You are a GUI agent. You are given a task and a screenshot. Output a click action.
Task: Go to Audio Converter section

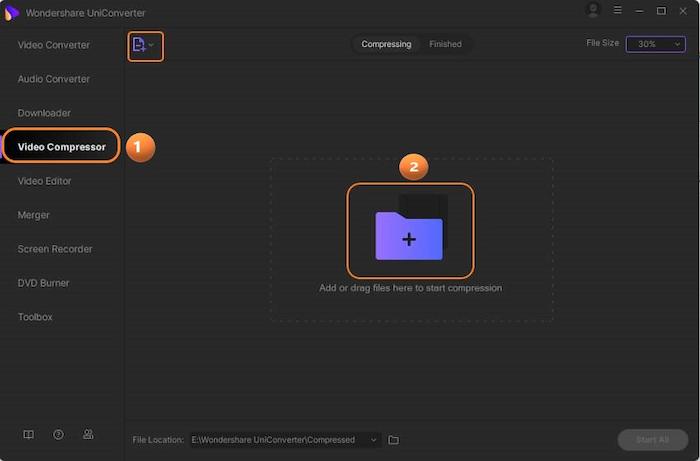(x=53, y=79)
